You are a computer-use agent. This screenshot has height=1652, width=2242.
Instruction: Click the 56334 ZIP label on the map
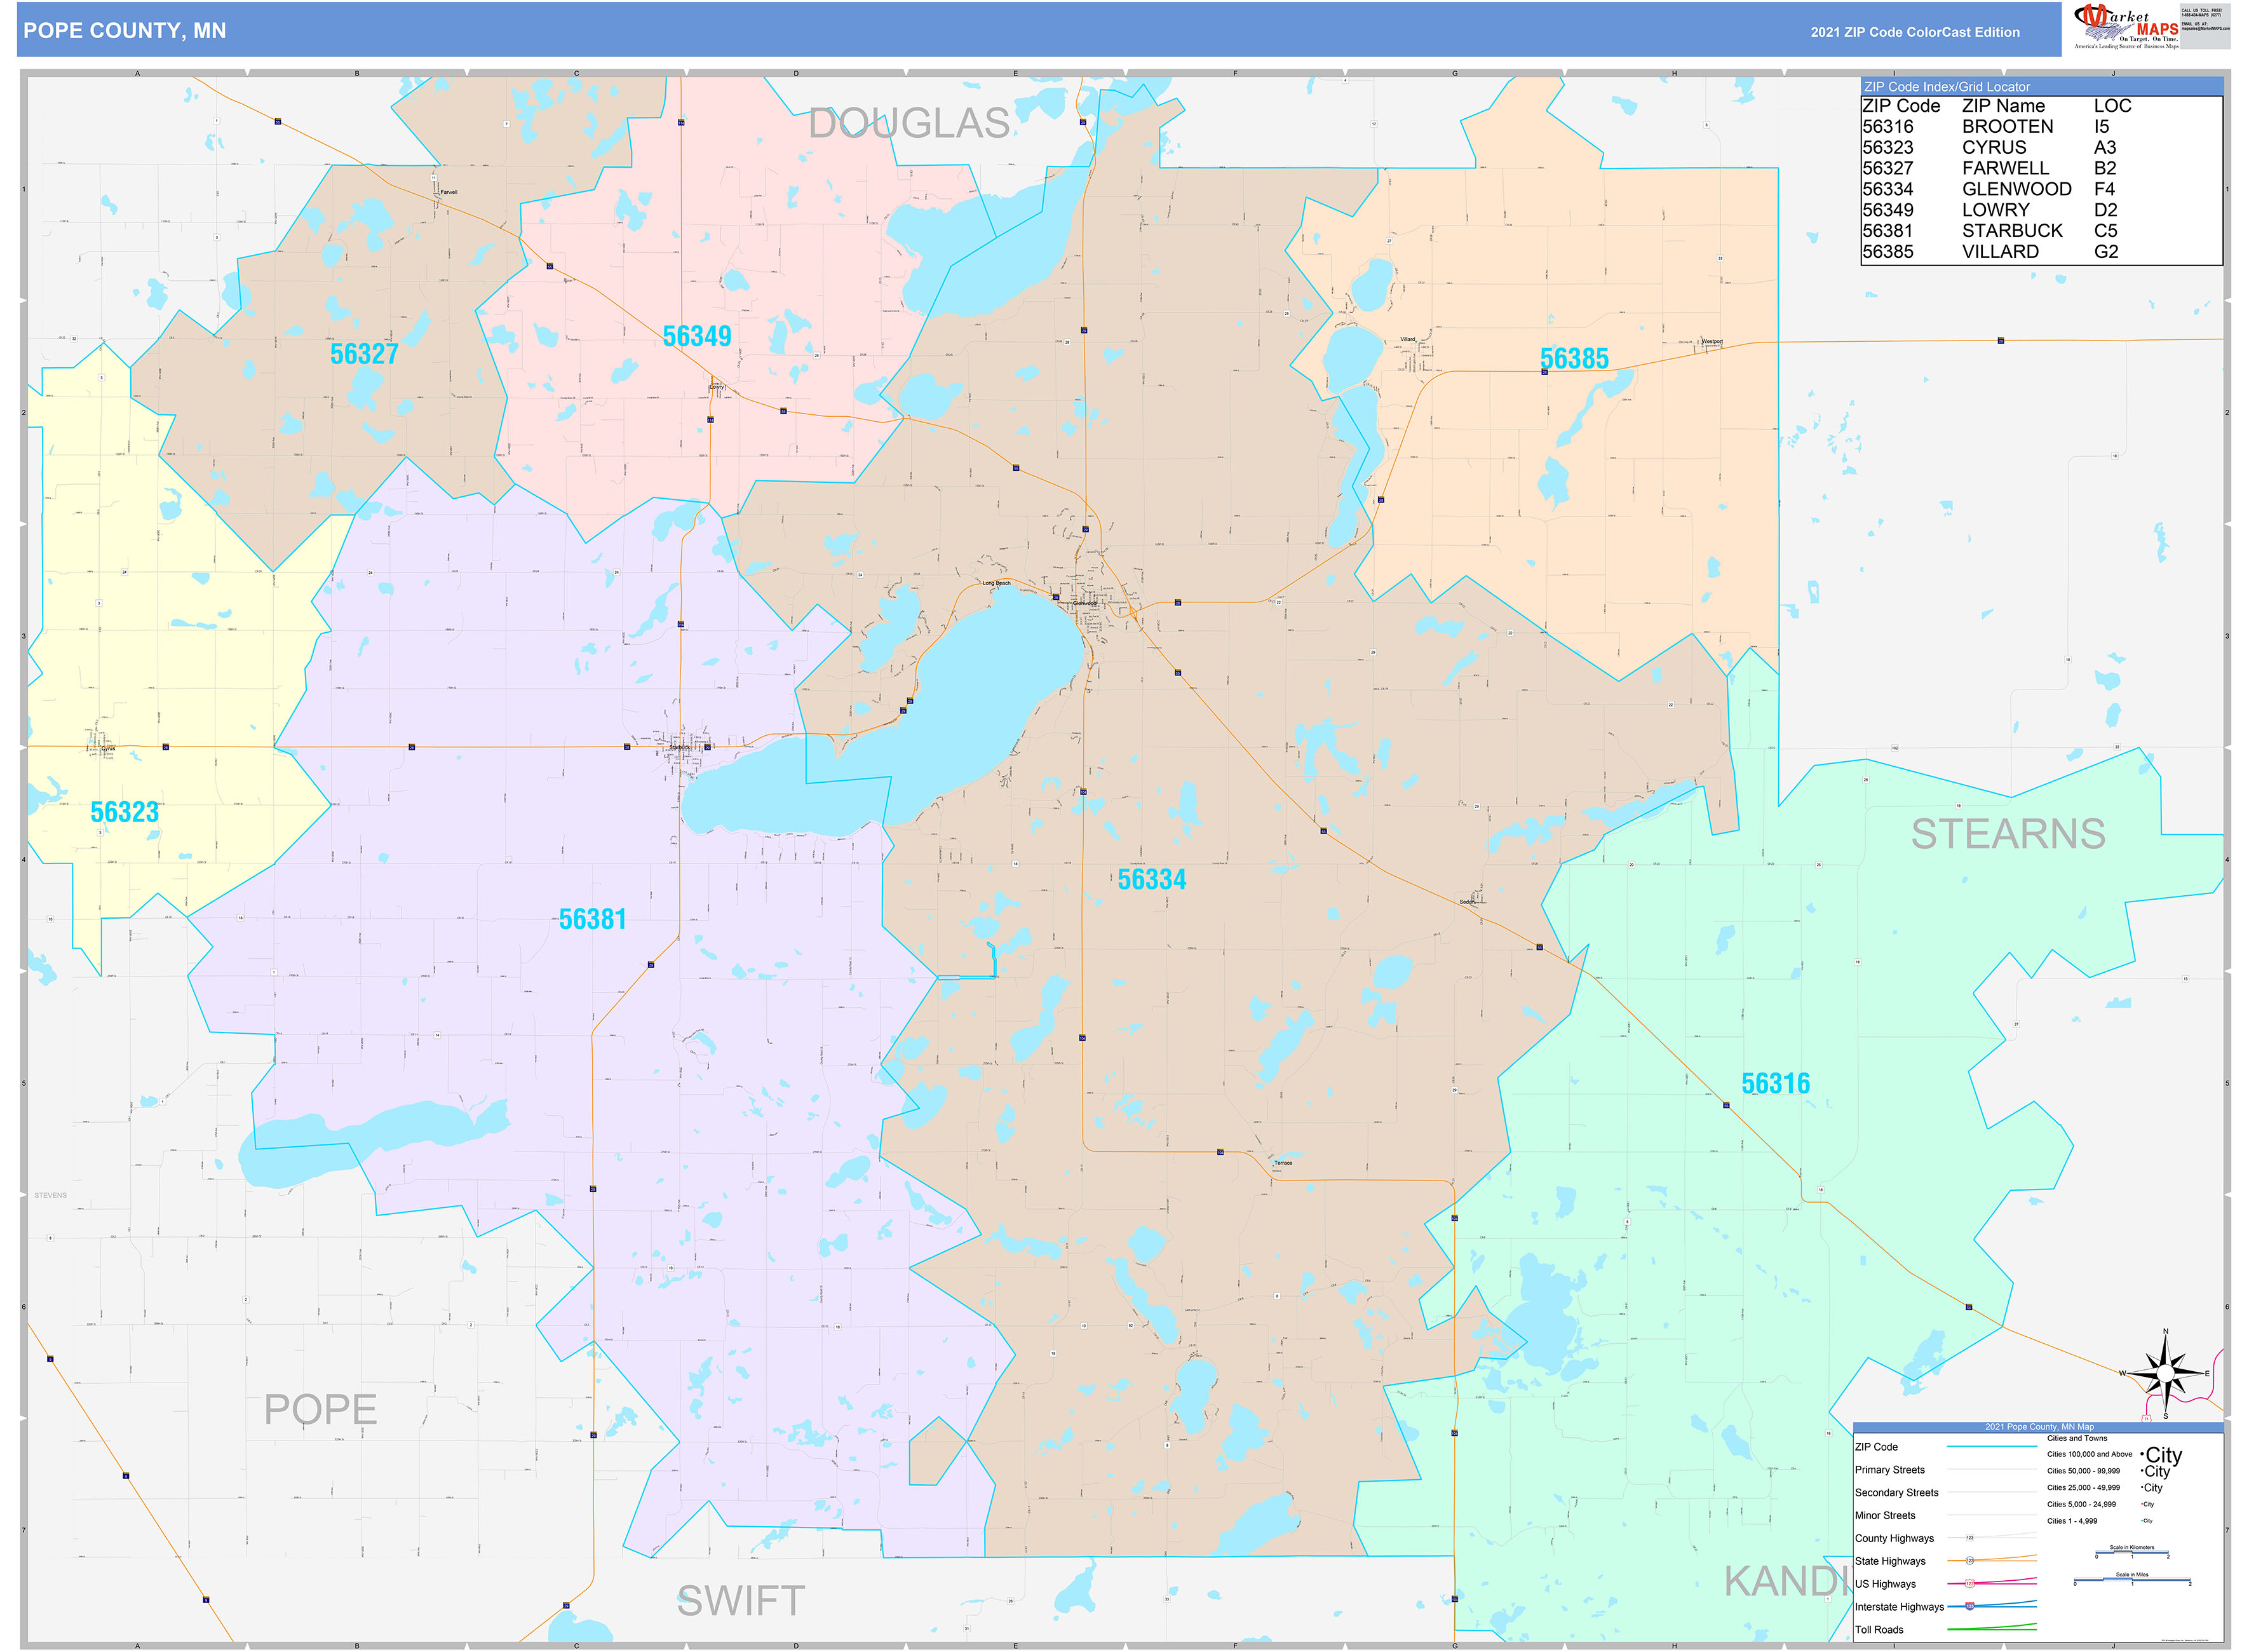click(1152, 879)
